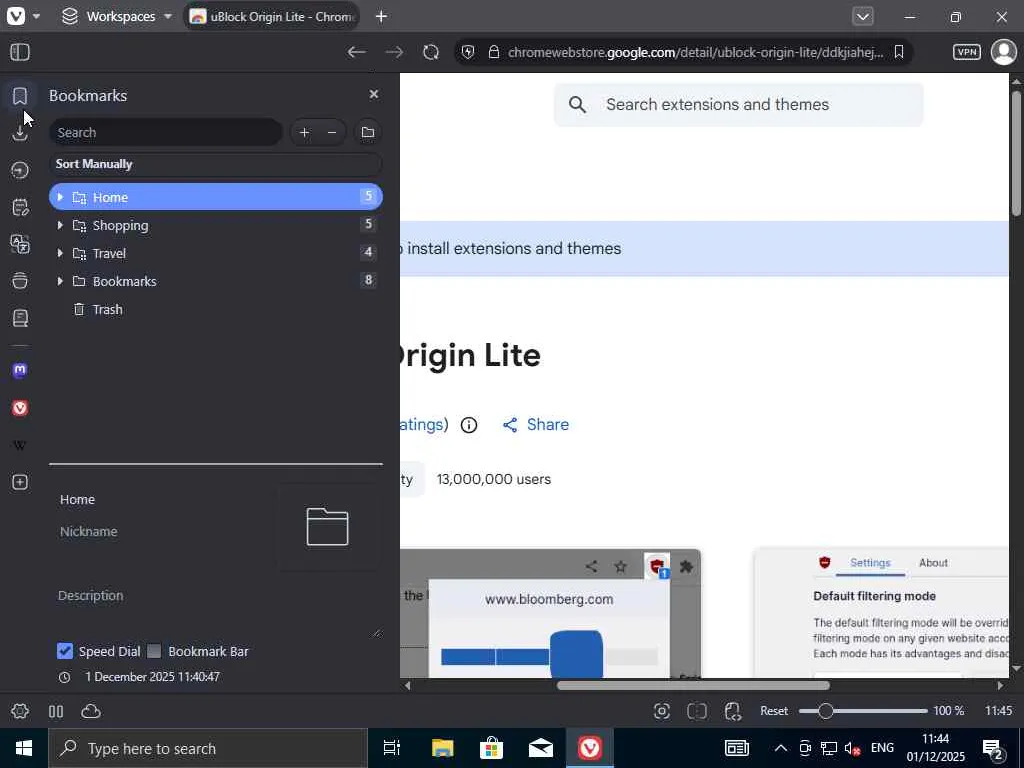
Task: Expand the Bookmarks folder
Action: [x=60, y=281]
